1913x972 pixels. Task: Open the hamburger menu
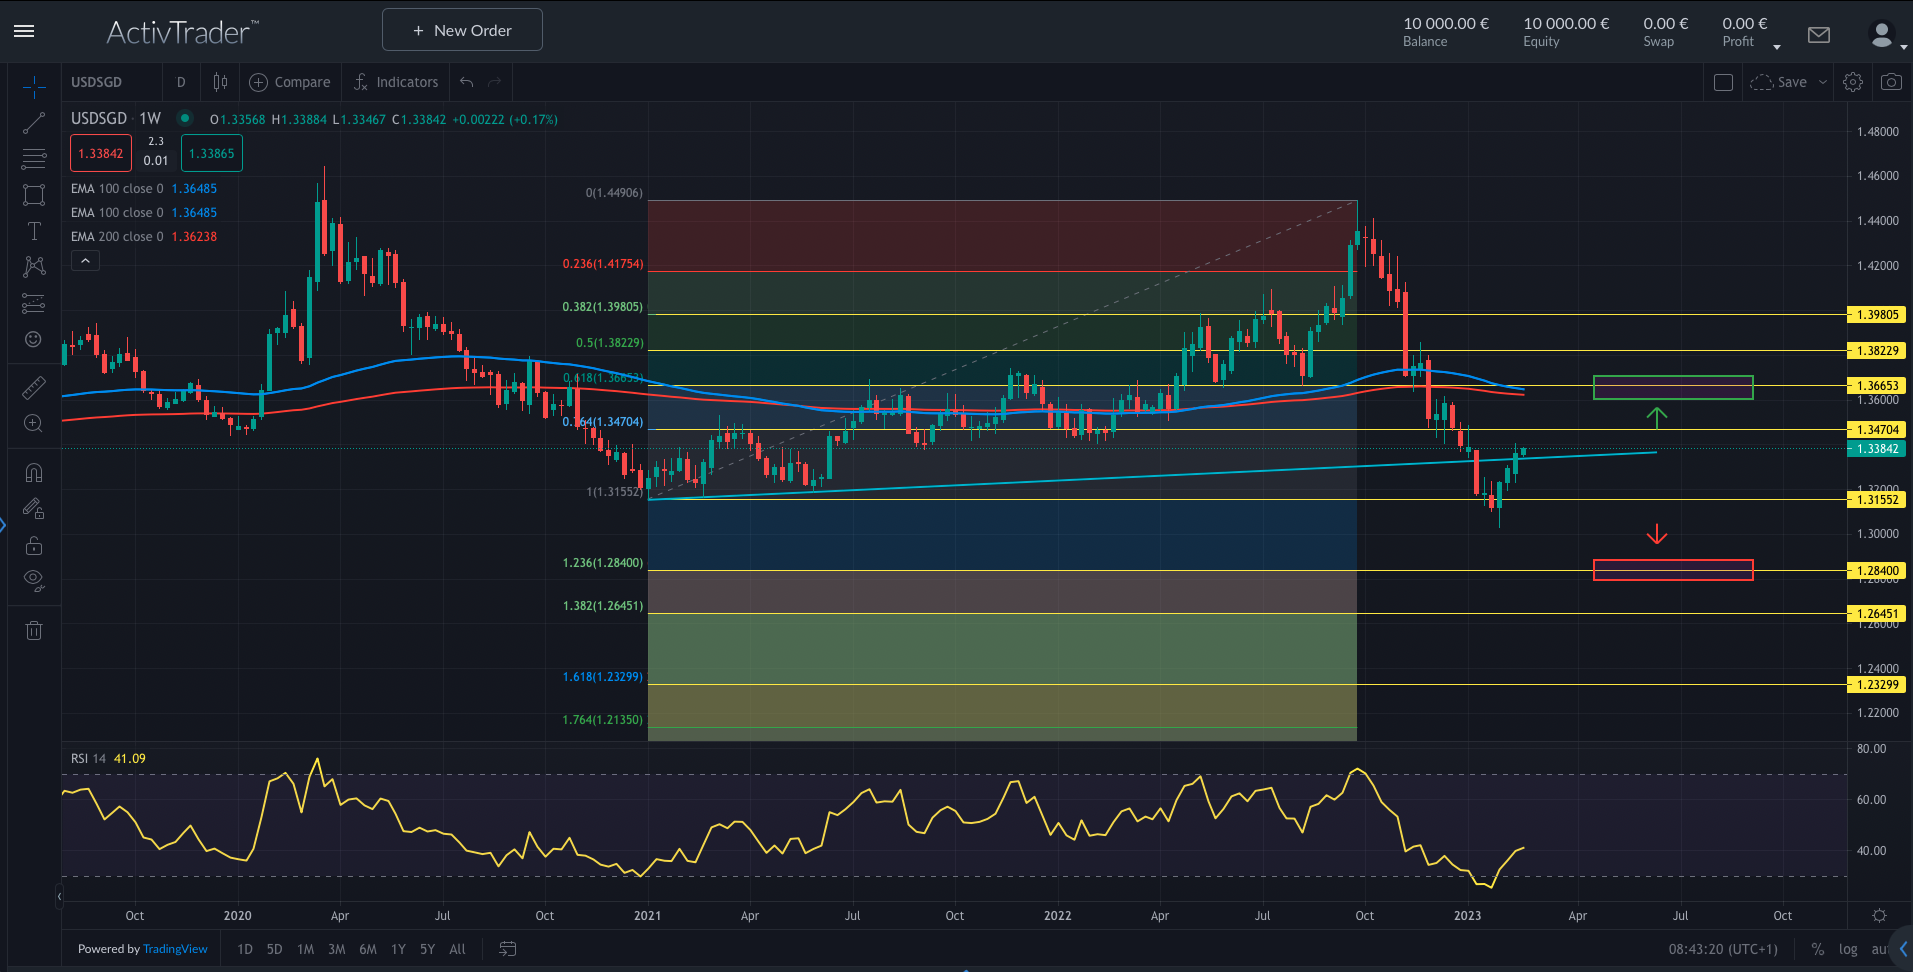point(24,30)
